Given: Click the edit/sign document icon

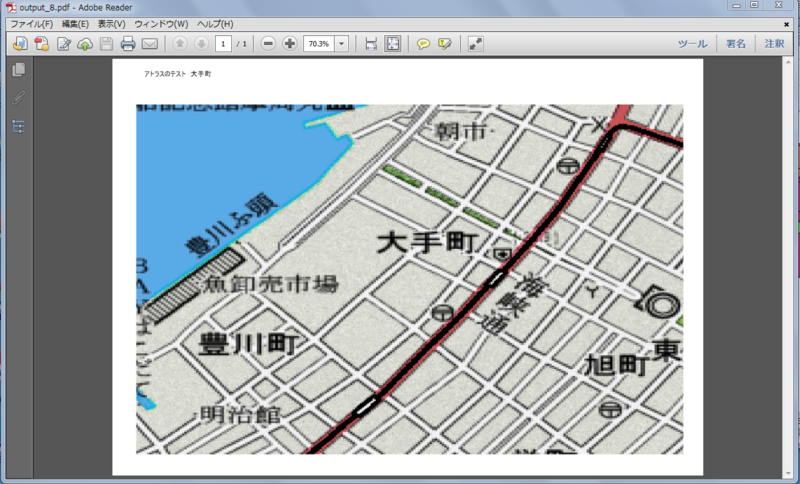Looking at the screenshot, I should (x=64, y=44).
